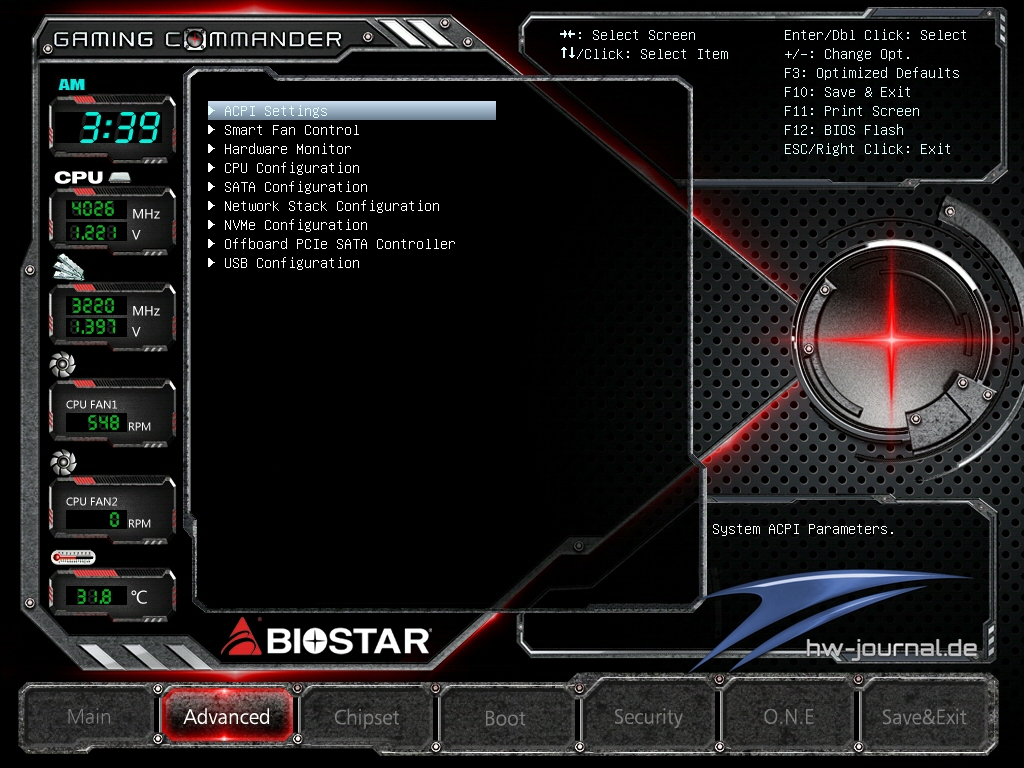Expand arrow beside NVMe Configuration

pos(212,225)
